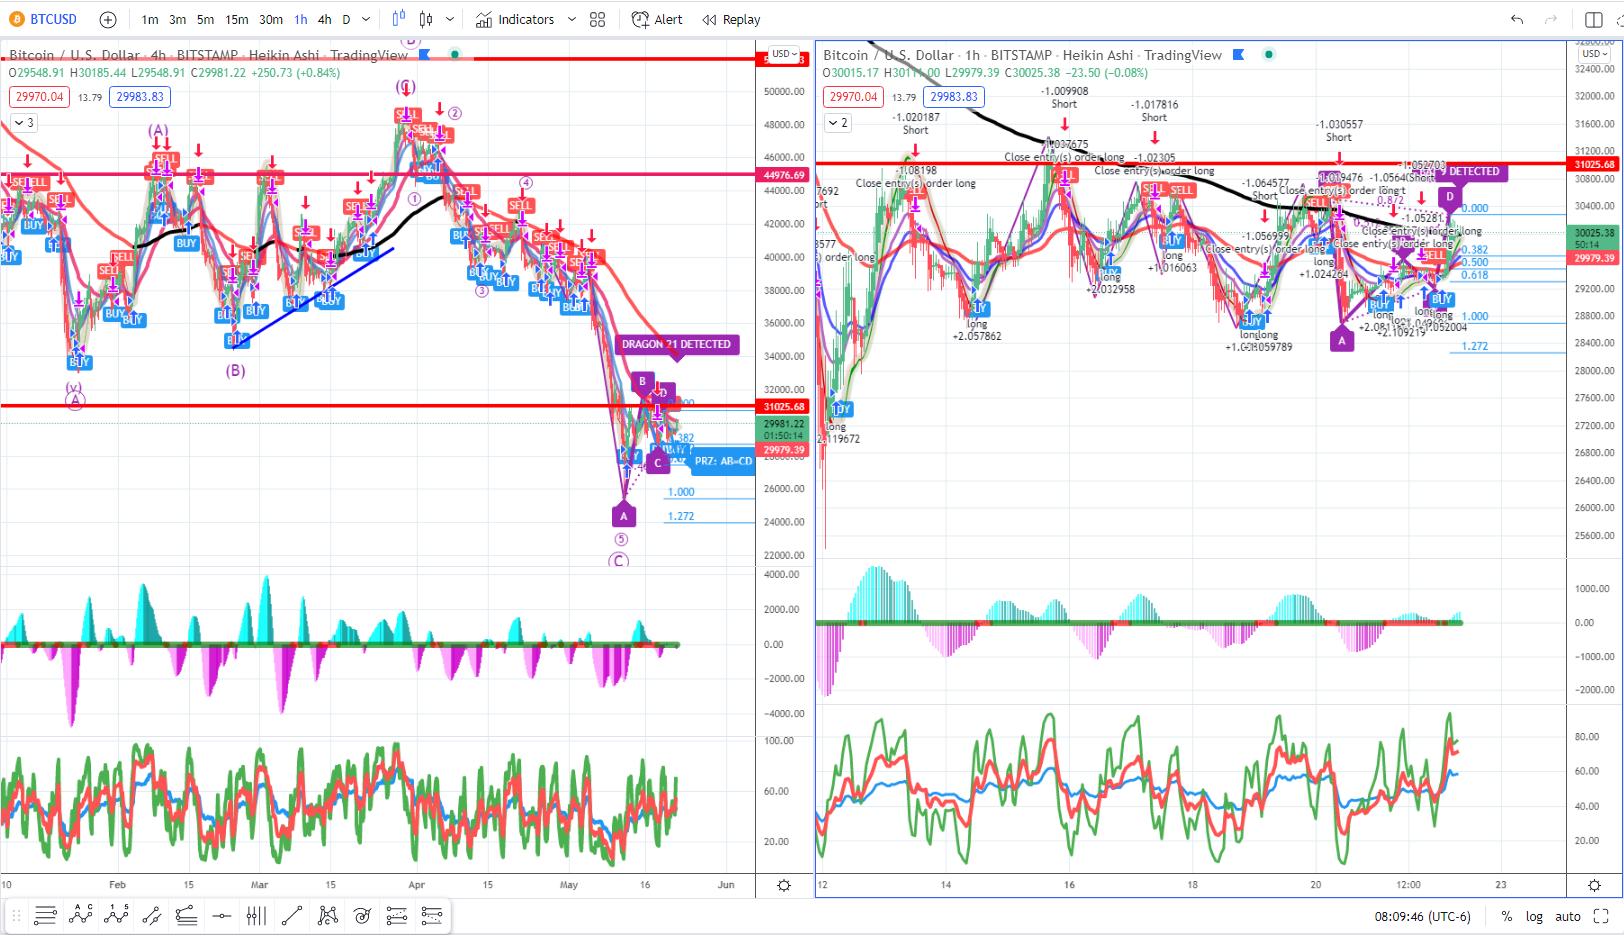Switch to the 1m timeframe
1624x935 pixels.
[150, 19]
